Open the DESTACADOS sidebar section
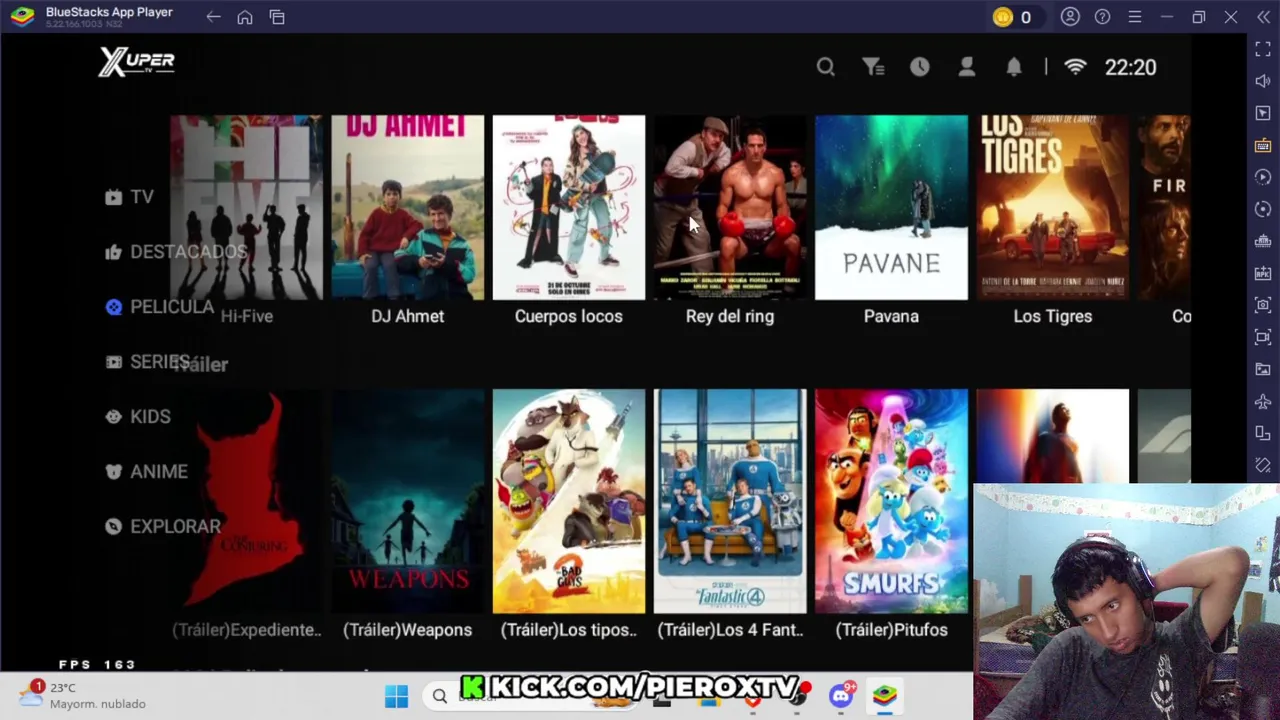1280x720 pixels. click(x=176, y=252)
